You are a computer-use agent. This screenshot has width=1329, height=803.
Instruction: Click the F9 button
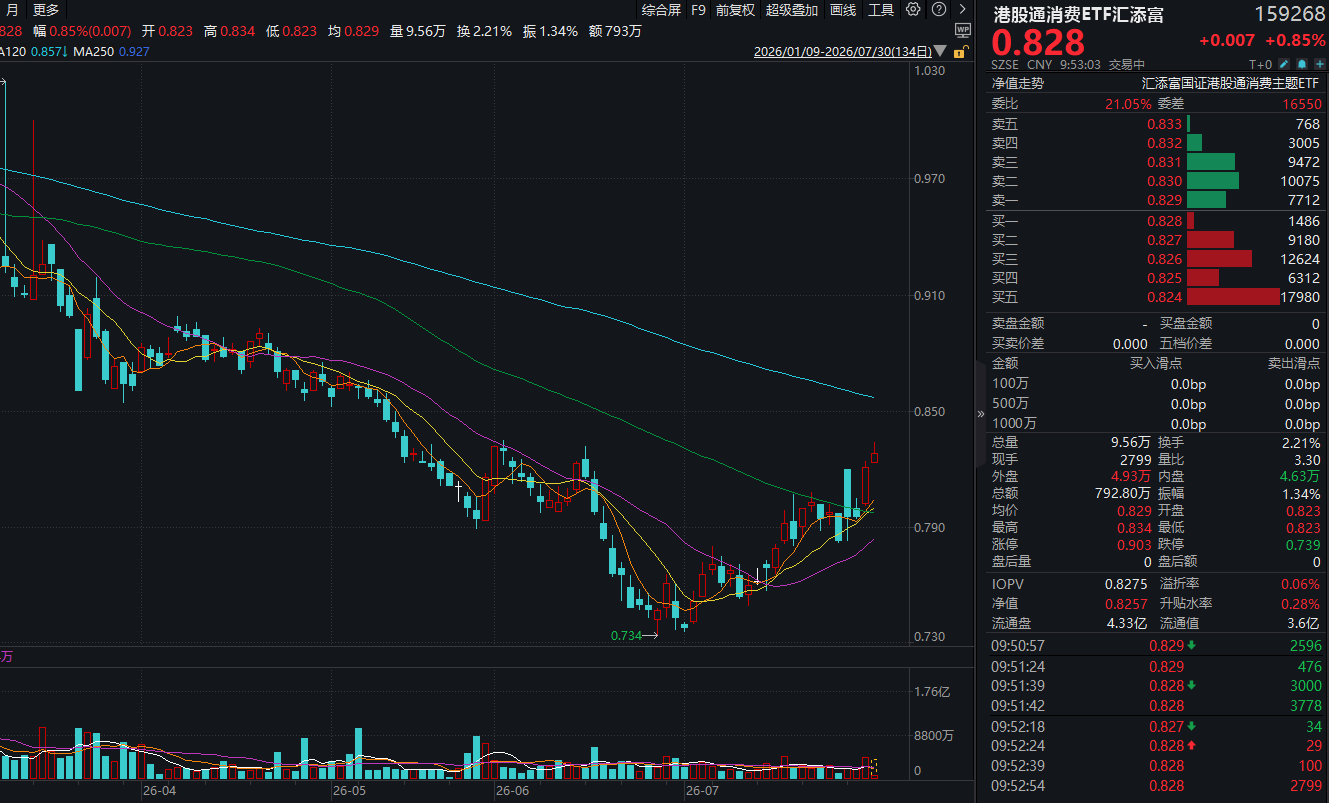click(698, 10)
